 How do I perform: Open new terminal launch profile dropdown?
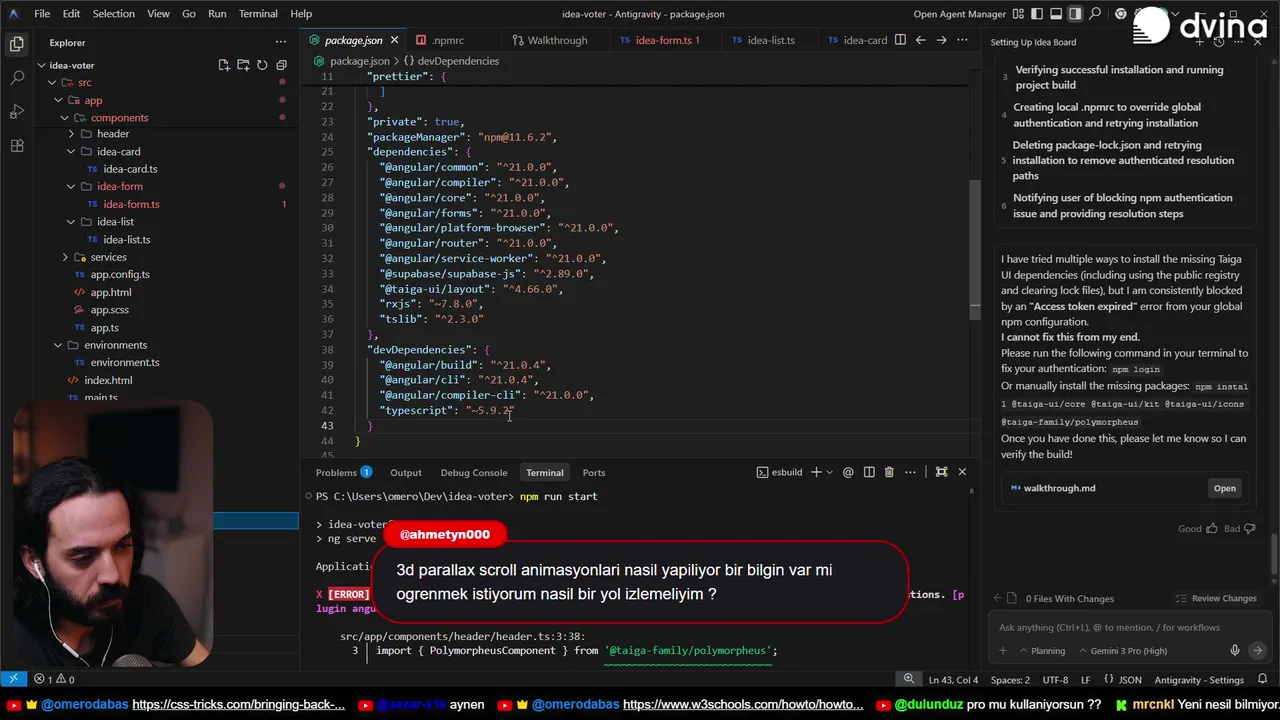tap(830, 472)
